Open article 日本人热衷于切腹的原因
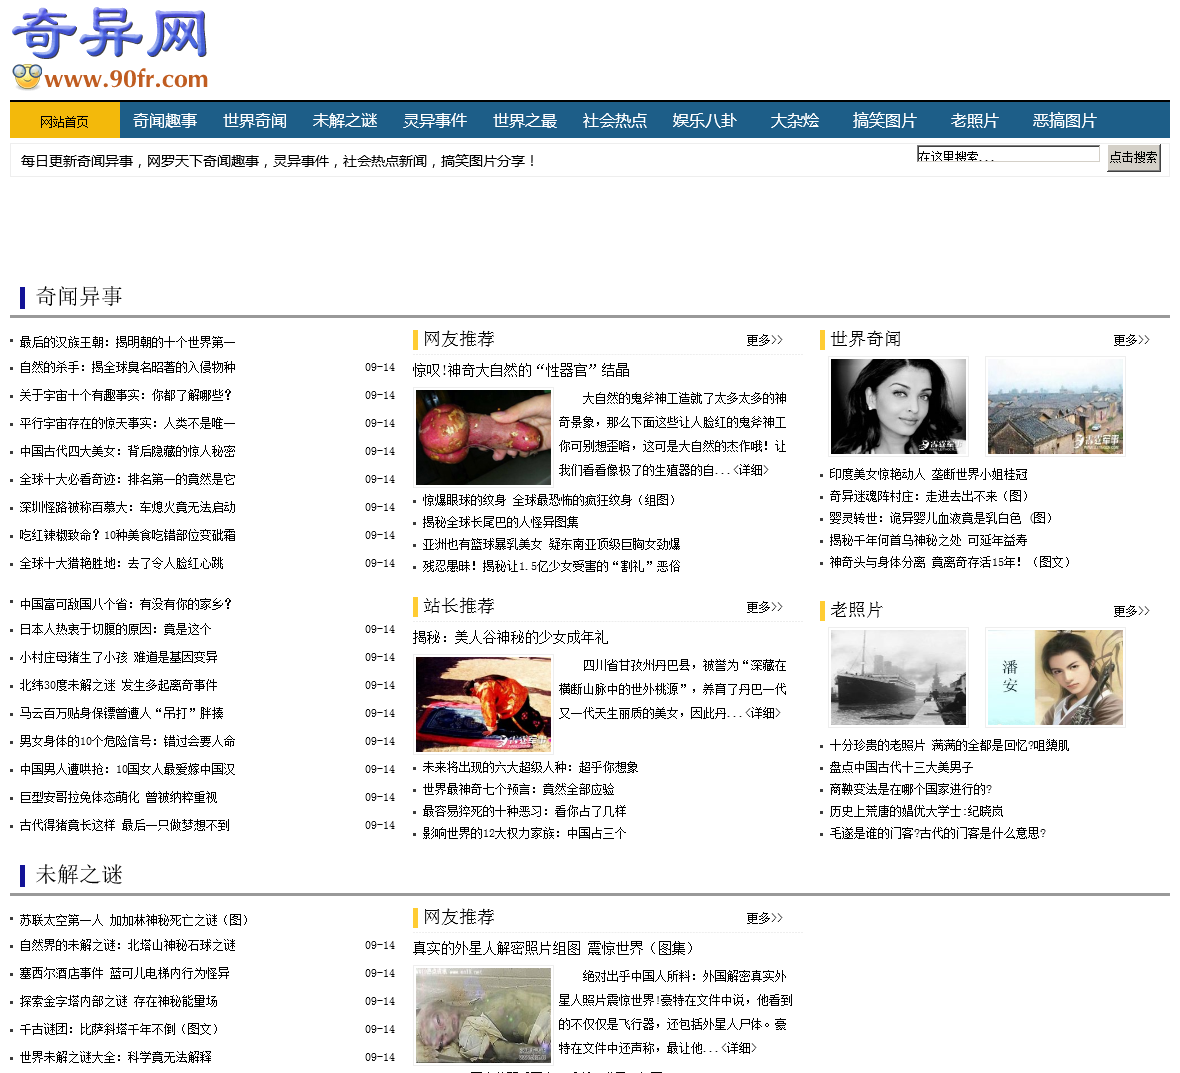The height and width of the screenshot is (1073, 1180). pos(115,629)
